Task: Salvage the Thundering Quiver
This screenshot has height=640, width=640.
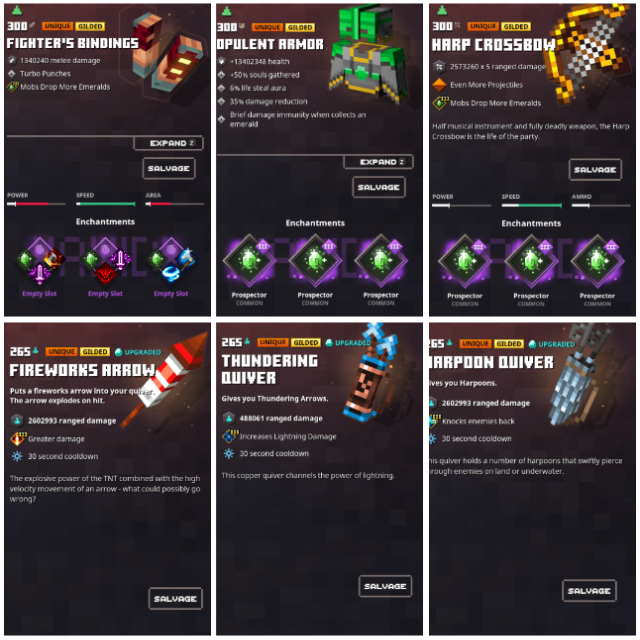Action: pyautogui.click(x=385, y=586)
